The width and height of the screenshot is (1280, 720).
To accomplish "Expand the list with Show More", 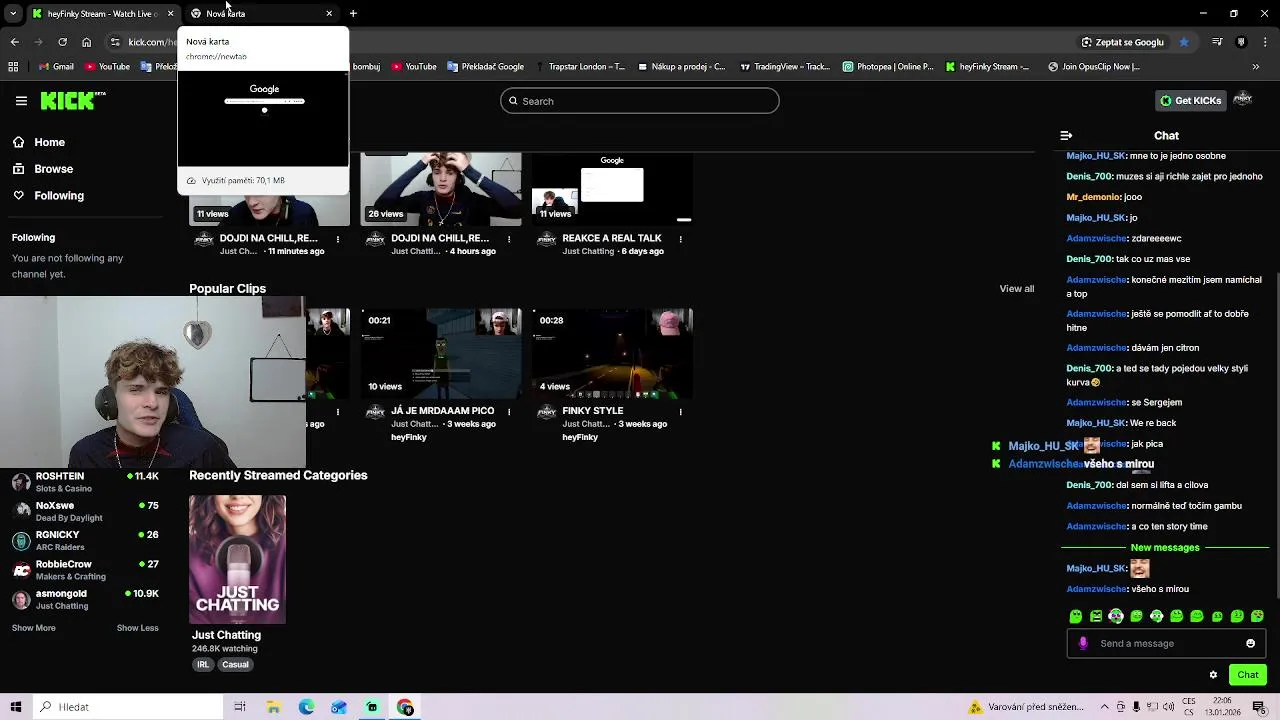I will point(34,628).
